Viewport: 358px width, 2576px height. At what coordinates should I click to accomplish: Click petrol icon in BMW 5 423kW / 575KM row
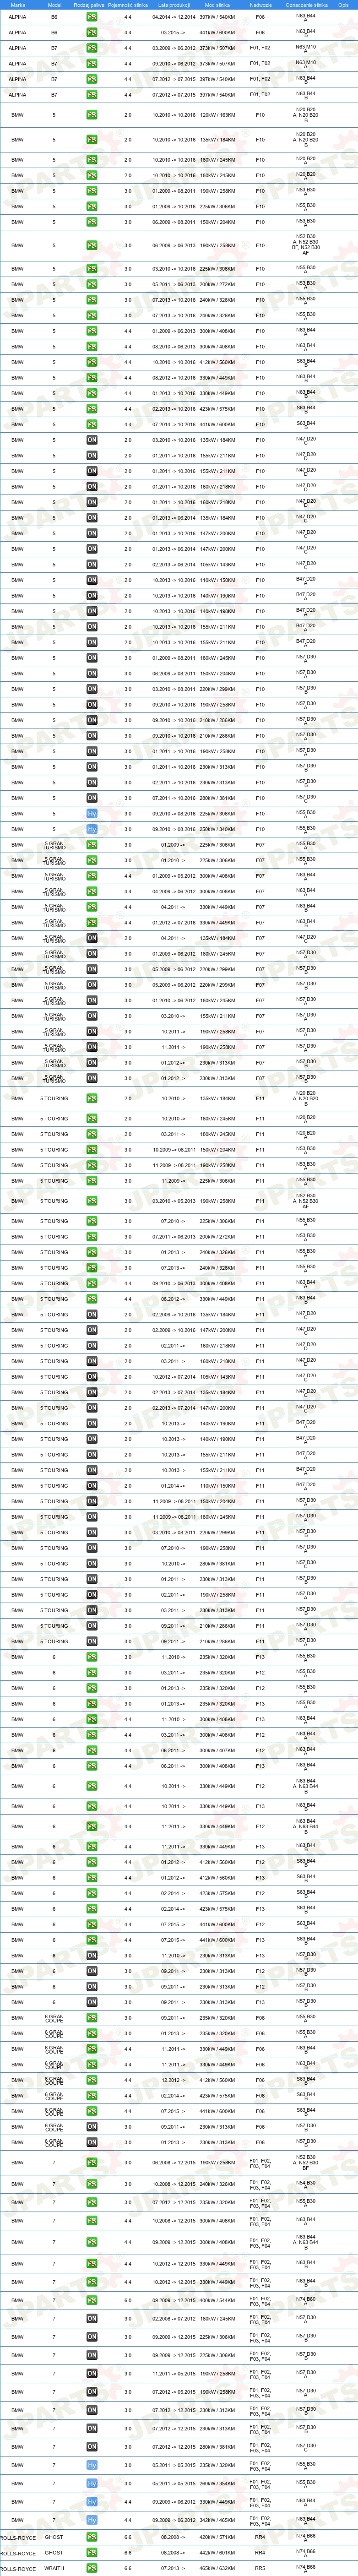pos(92,409)
